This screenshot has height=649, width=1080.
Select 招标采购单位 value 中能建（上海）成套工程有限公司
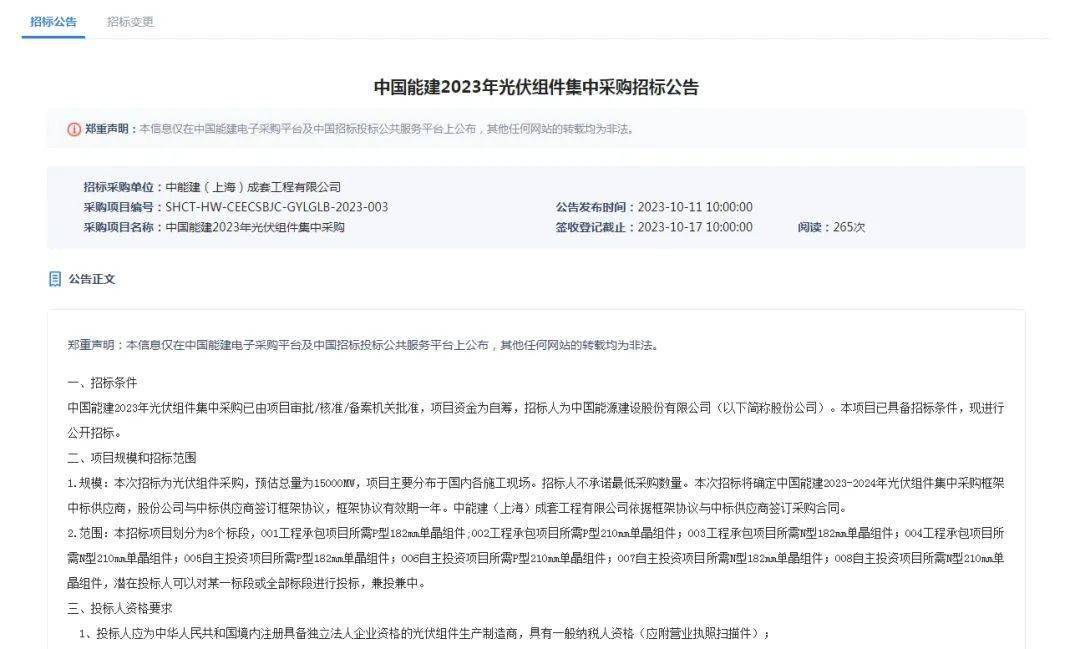(253, 187)
